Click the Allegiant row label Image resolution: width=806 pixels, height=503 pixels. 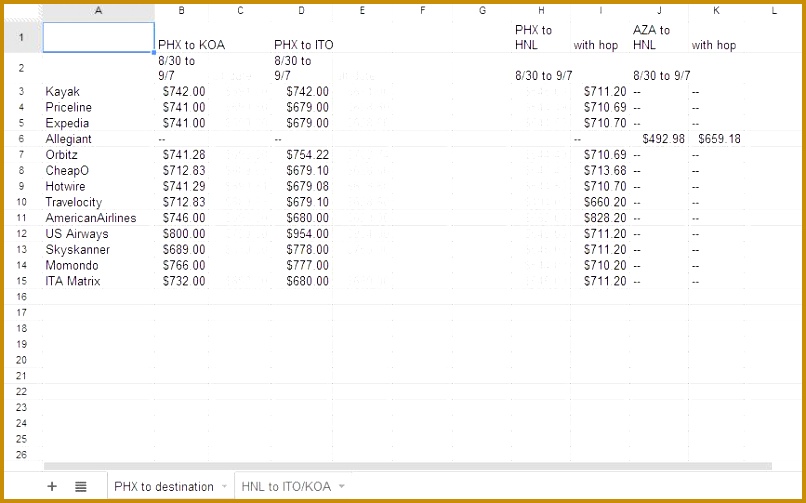pyautogui.click(x=68, y=139)
